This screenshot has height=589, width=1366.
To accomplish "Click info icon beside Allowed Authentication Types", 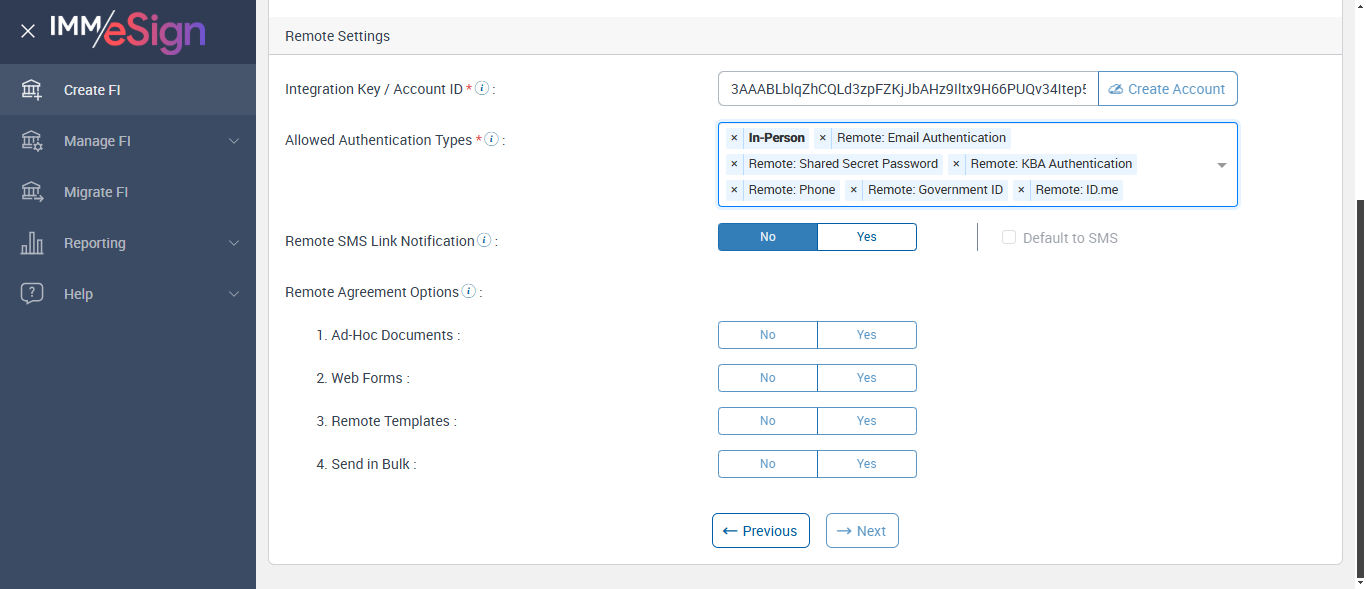I will (x=491, y=140).
